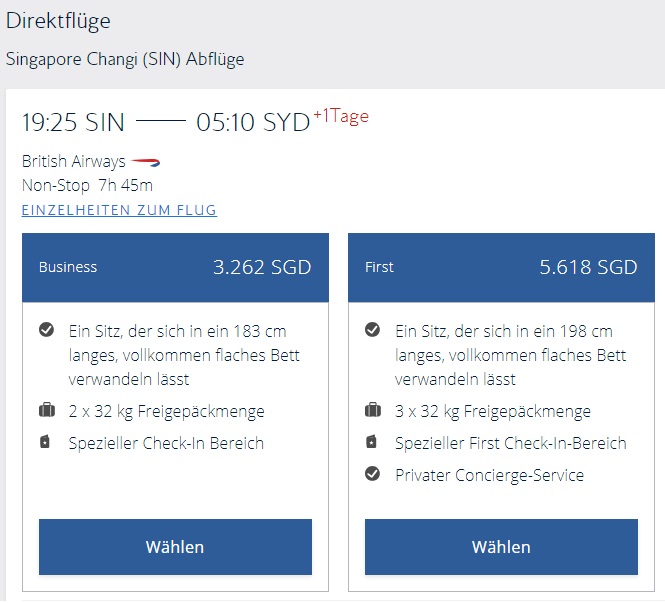The width and height of the screenshot is (665, 603).
Task: Click the First seat checkmark icon
Action: point(373,330)
